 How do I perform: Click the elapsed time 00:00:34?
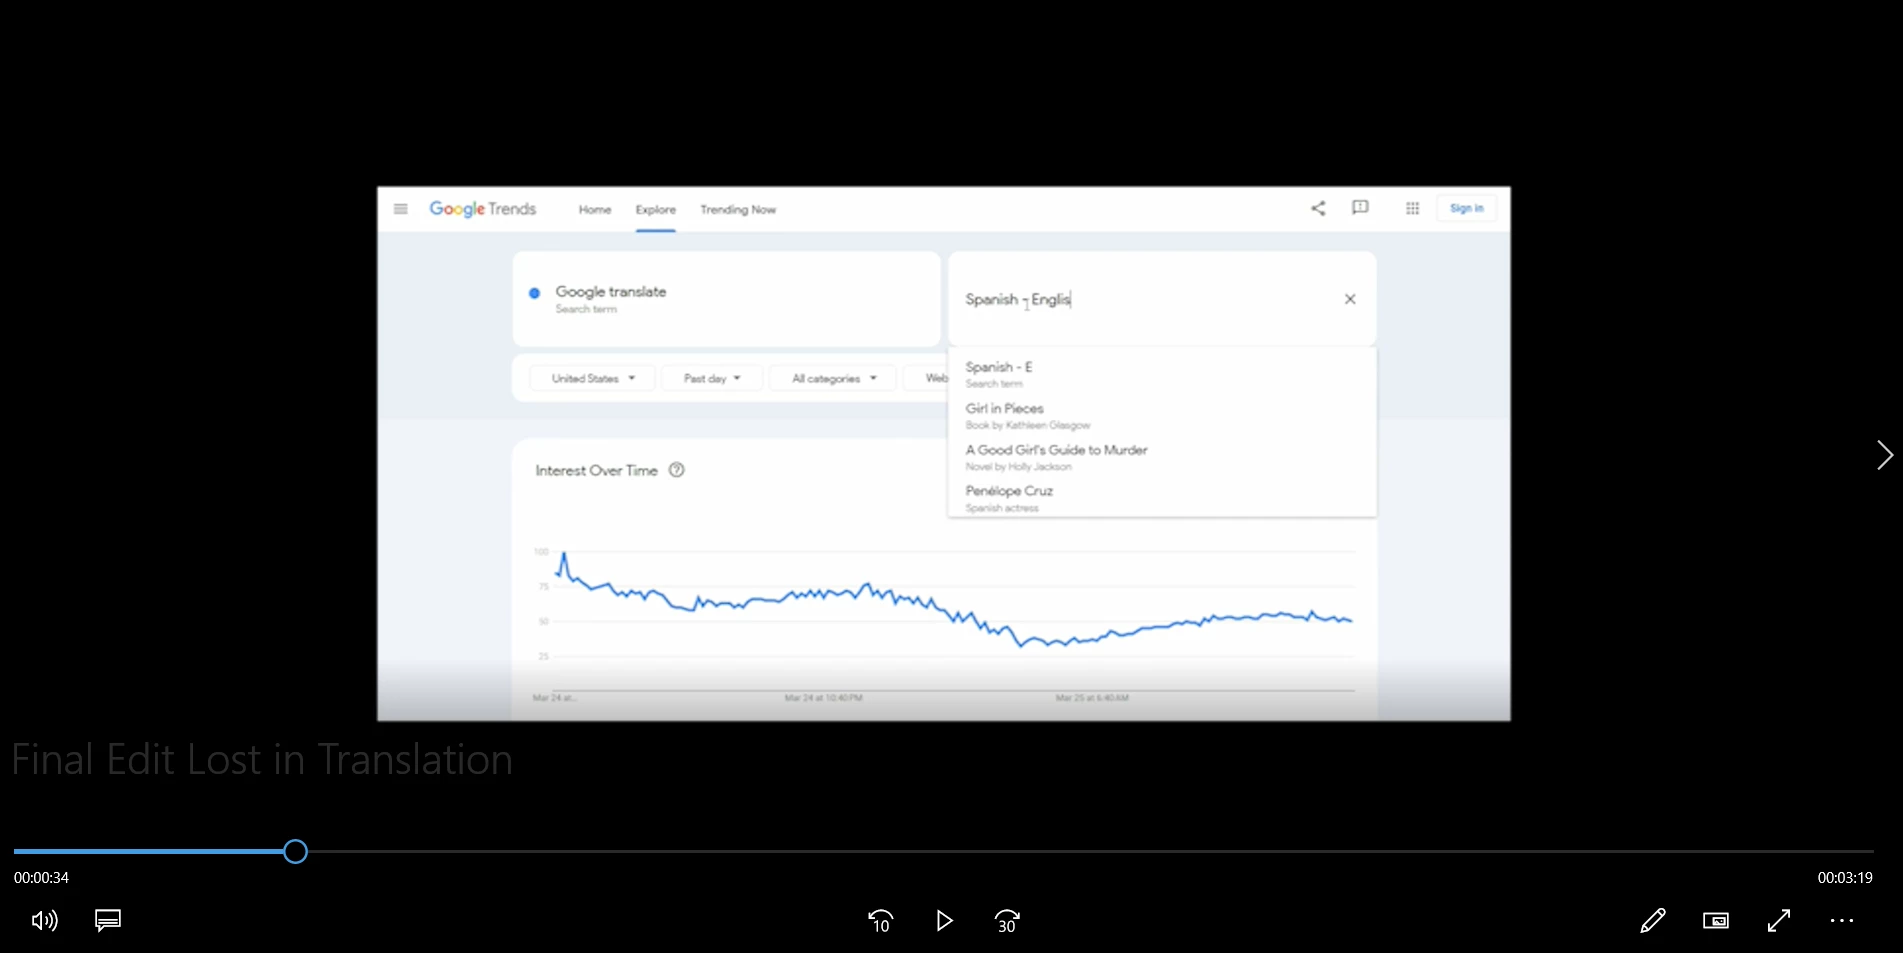click(x=41, y=878)
